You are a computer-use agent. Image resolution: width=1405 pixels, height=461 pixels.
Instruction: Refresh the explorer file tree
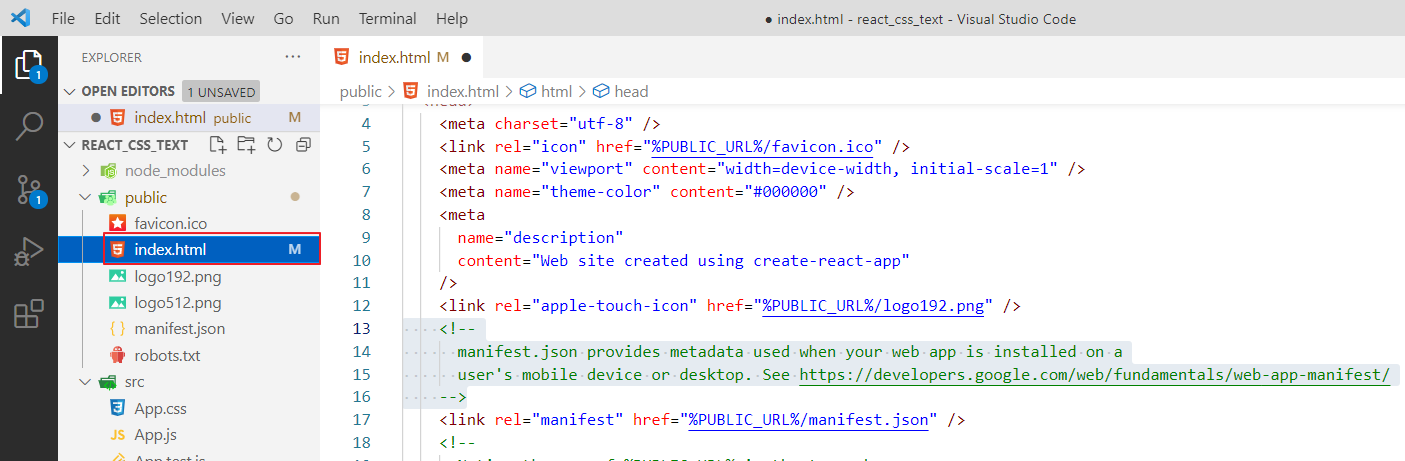[x=275, y=145]
